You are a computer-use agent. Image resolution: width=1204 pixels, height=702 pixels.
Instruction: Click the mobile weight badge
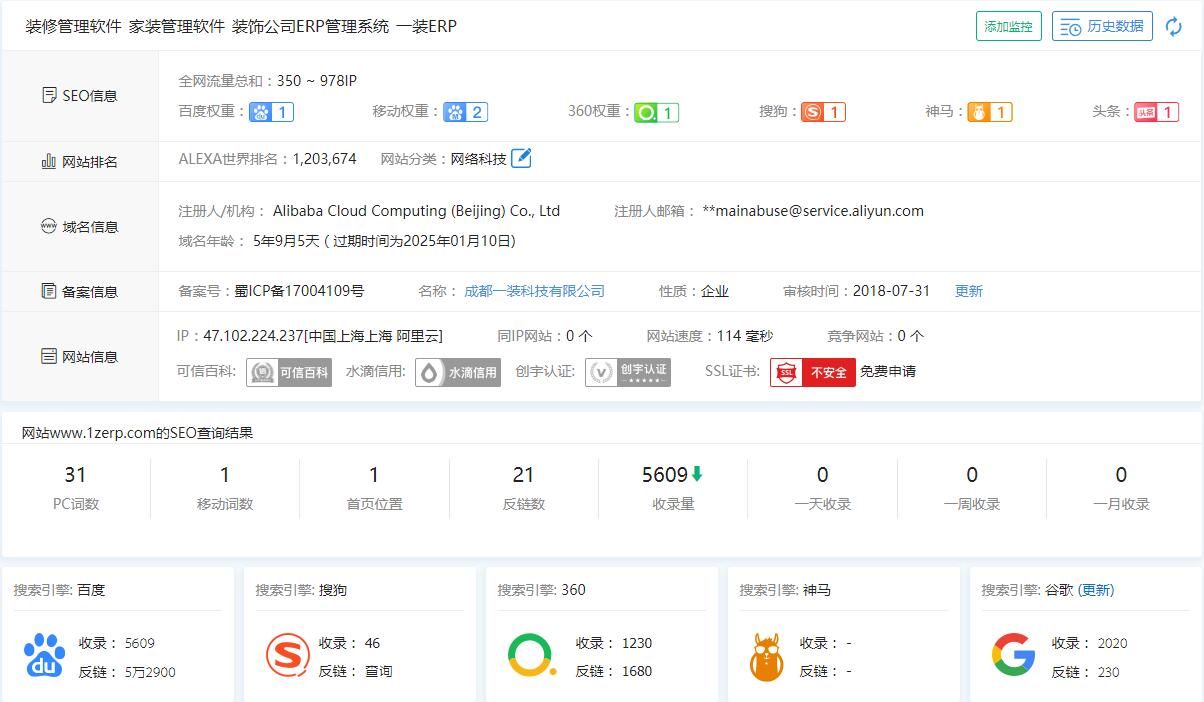click(465, 112)
